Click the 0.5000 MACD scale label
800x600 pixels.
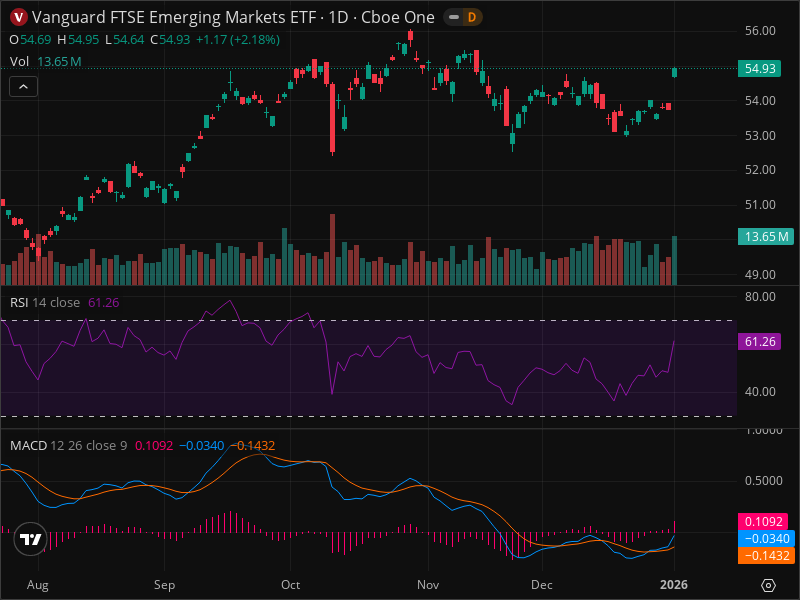[763, 481]
